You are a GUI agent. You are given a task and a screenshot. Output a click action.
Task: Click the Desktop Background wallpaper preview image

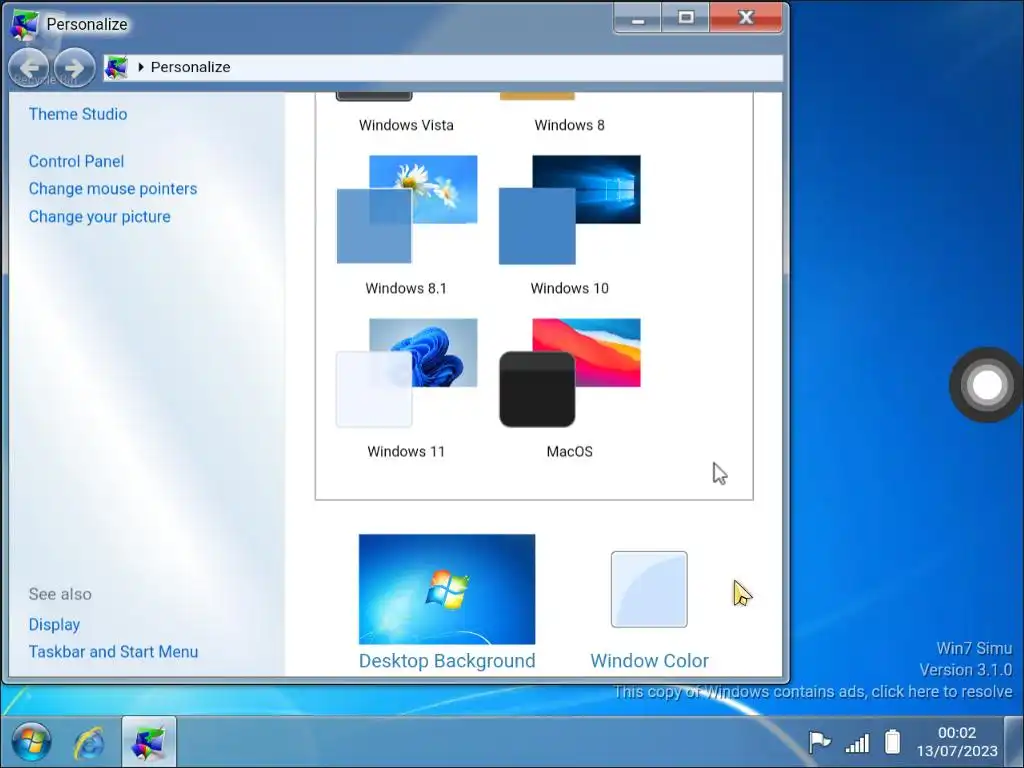447,589
